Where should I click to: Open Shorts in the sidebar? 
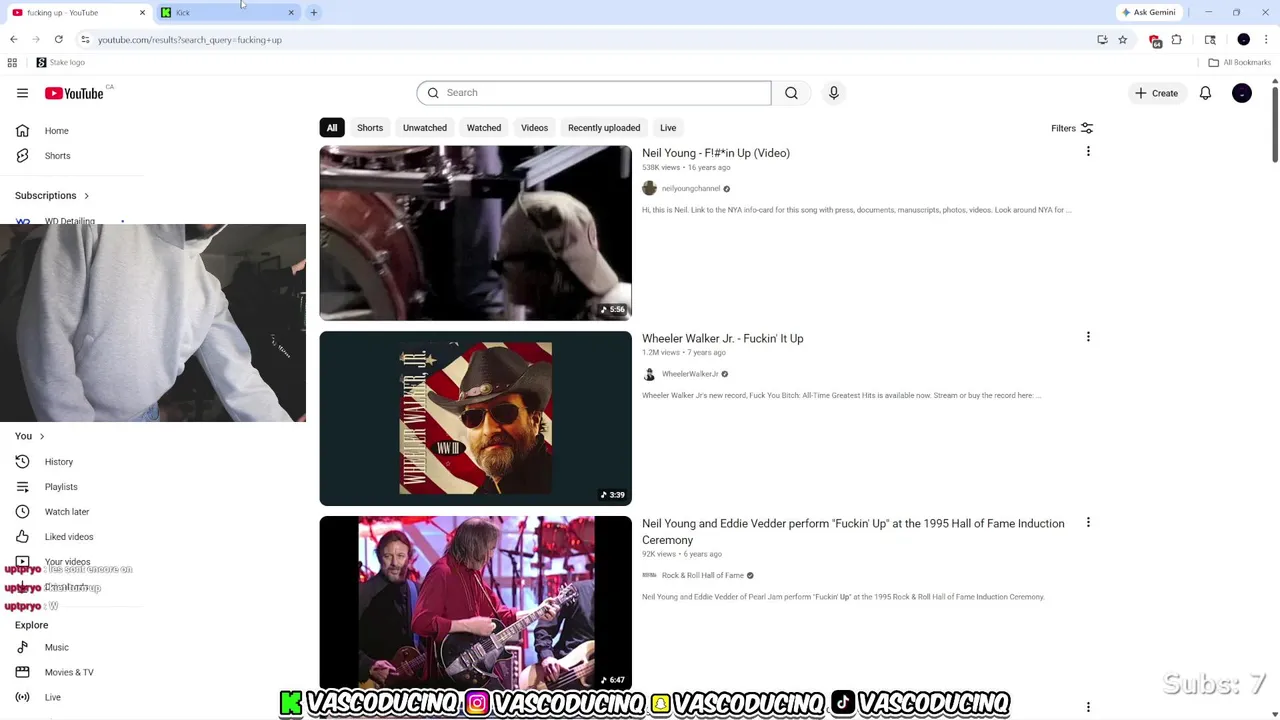point(57,156)
